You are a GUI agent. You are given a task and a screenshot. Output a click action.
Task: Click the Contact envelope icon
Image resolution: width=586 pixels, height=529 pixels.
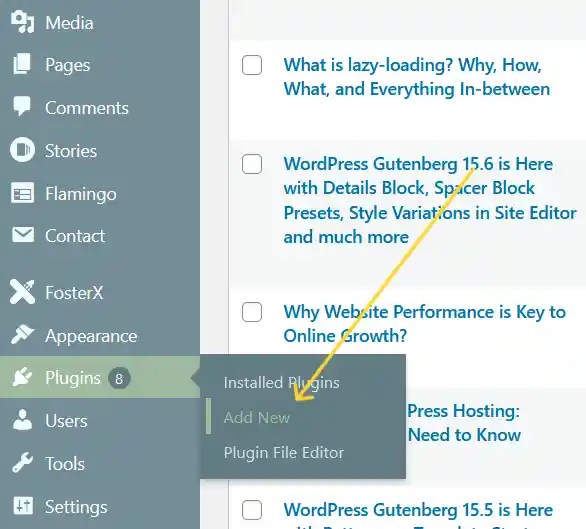(23, 235)
